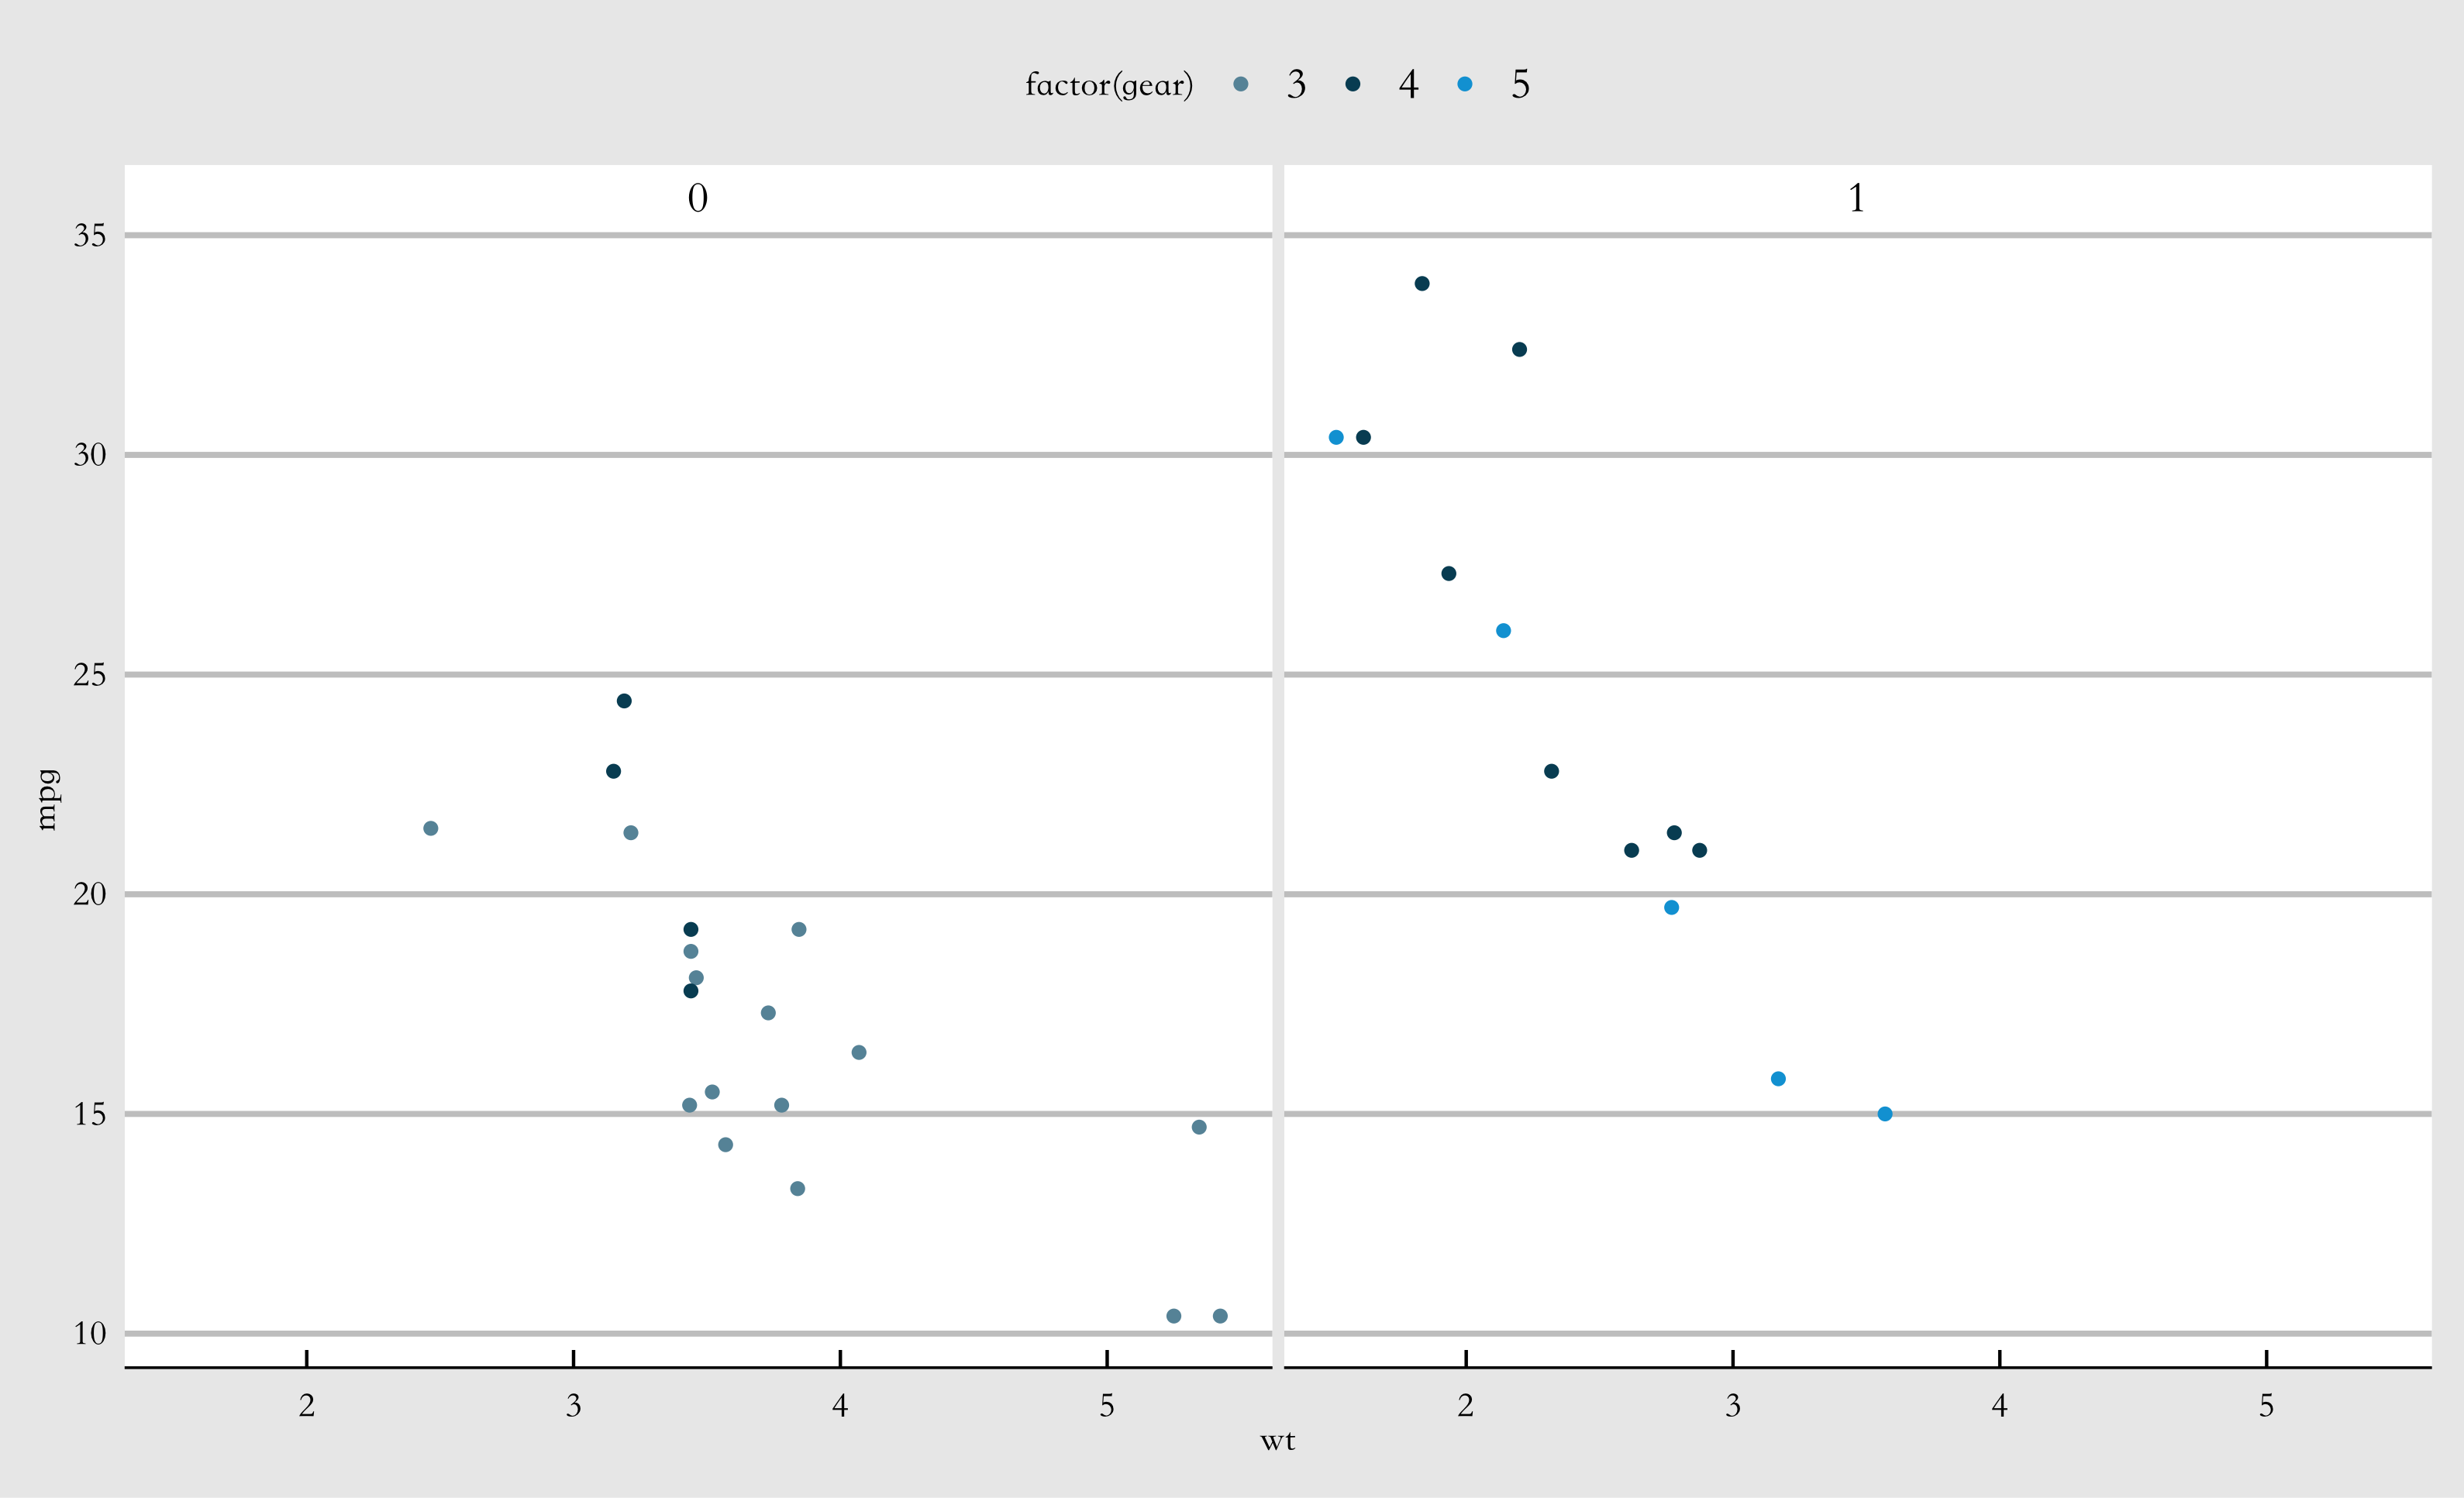Screen dimensions: 2464x1498
Task: Click y-axis tick label '20'
Action: (90, 894)
